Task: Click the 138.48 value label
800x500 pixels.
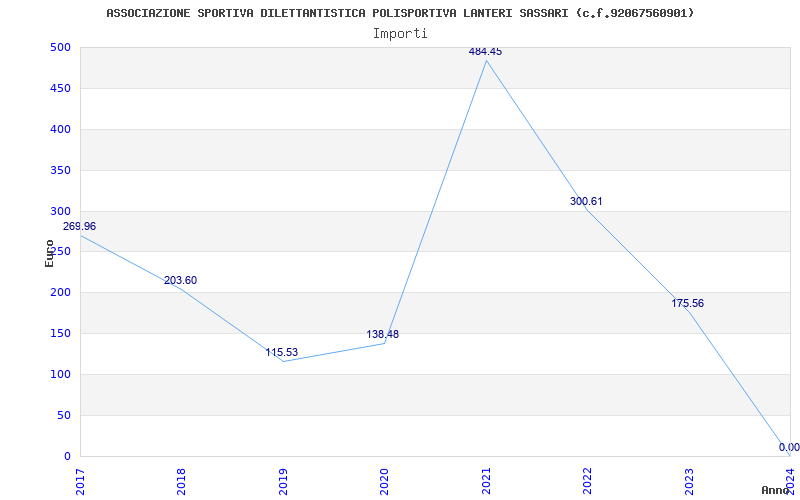Action: coord(383,335)
